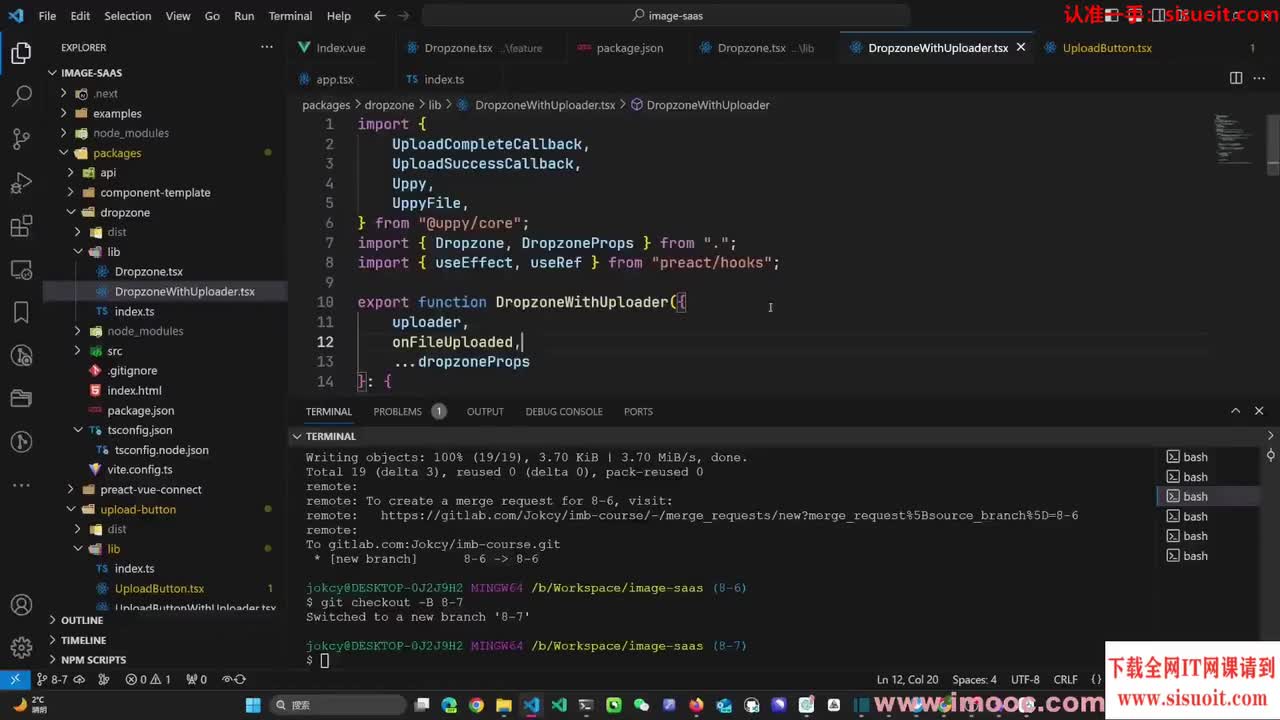The height and width of the screenshot is (720, 1280).
Task: Click the image-saas command center search box
Action: 666,16
